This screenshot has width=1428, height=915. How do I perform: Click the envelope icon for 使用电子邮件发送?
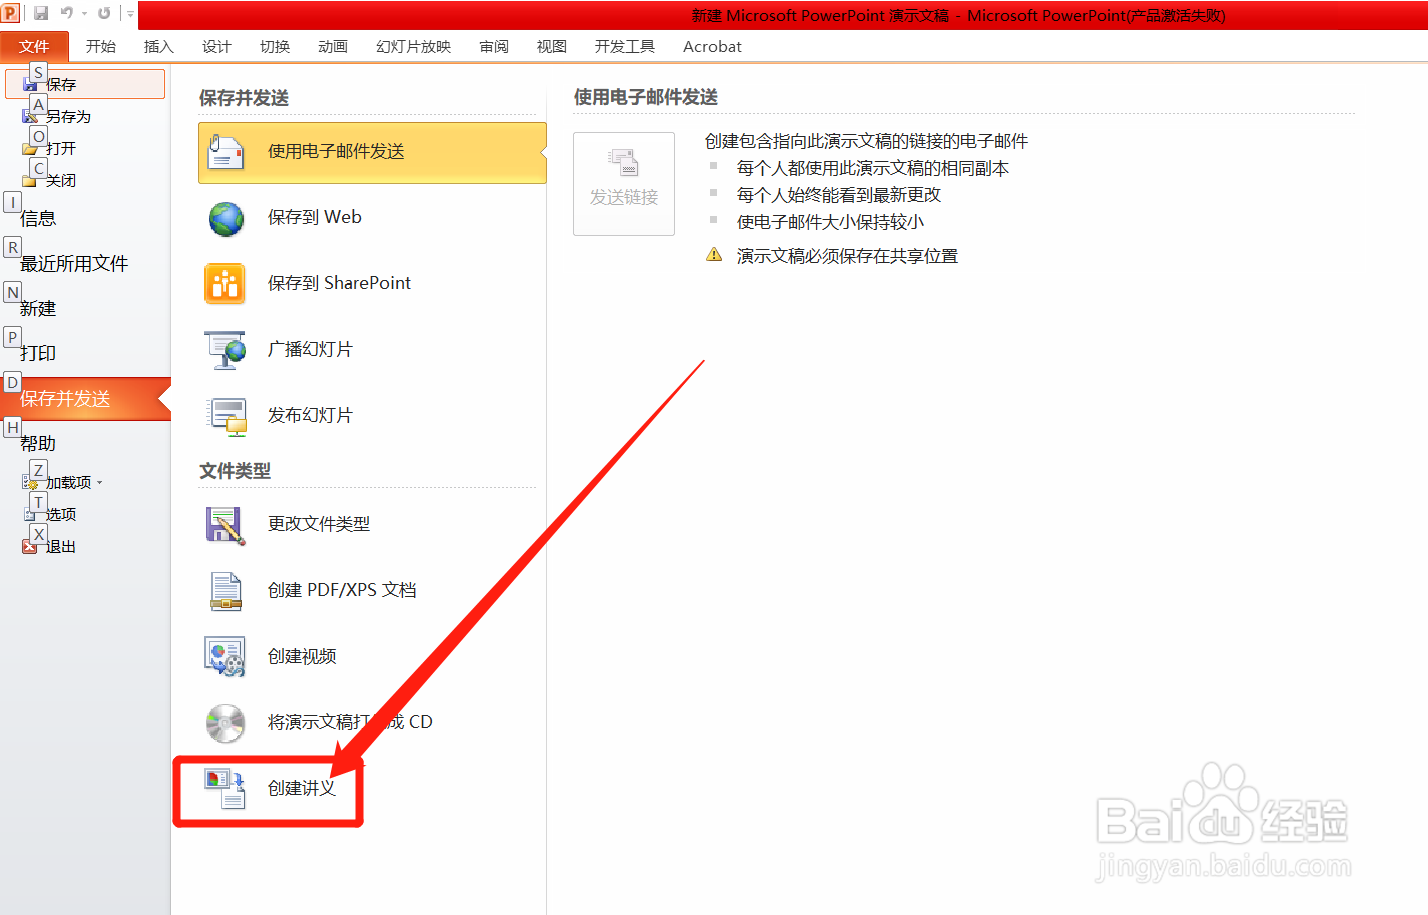coord(225,152)
